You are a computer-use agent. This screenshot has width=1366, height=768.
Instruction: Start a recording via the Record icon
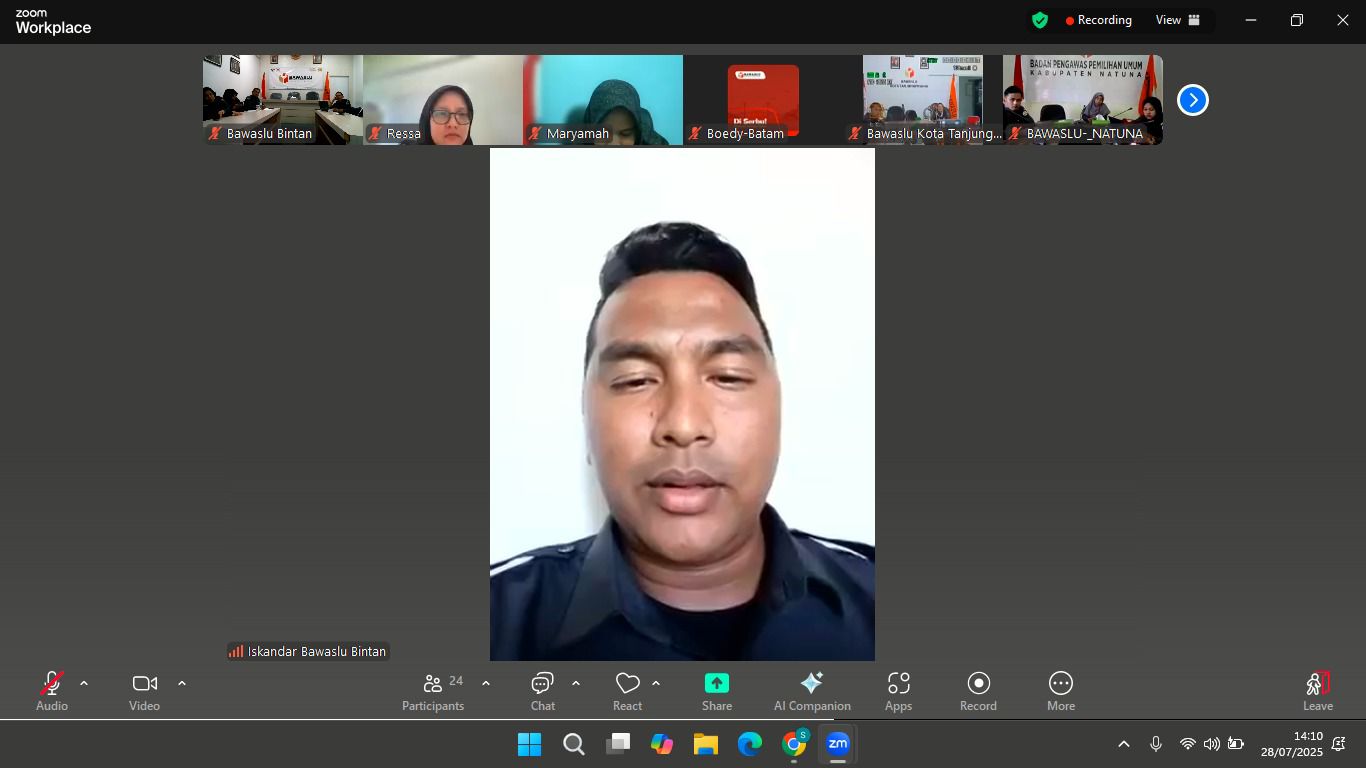coord(977,690)
